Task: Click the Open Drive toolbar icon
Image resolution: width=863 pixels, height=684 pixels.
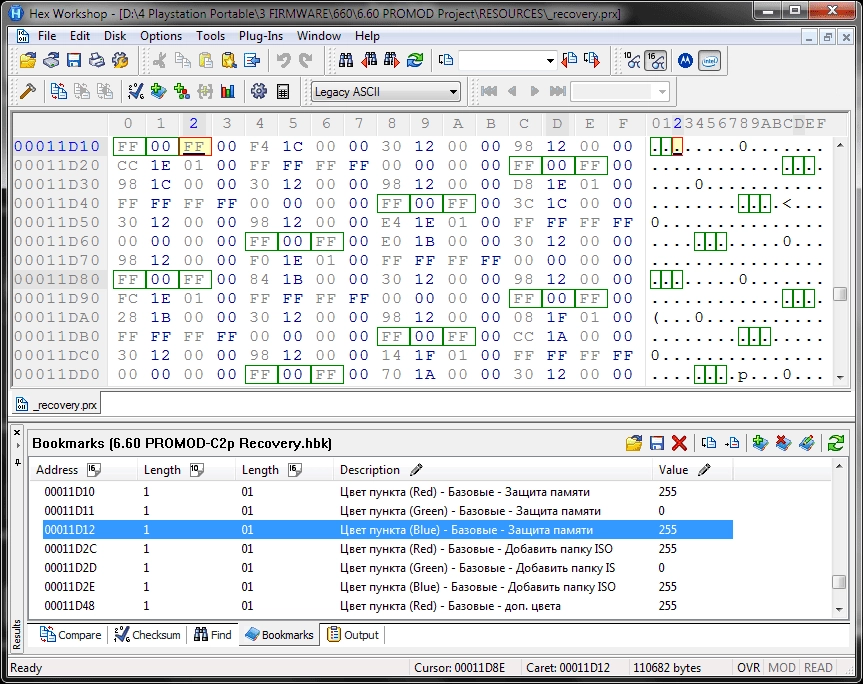Action: [x=51, y=61]
